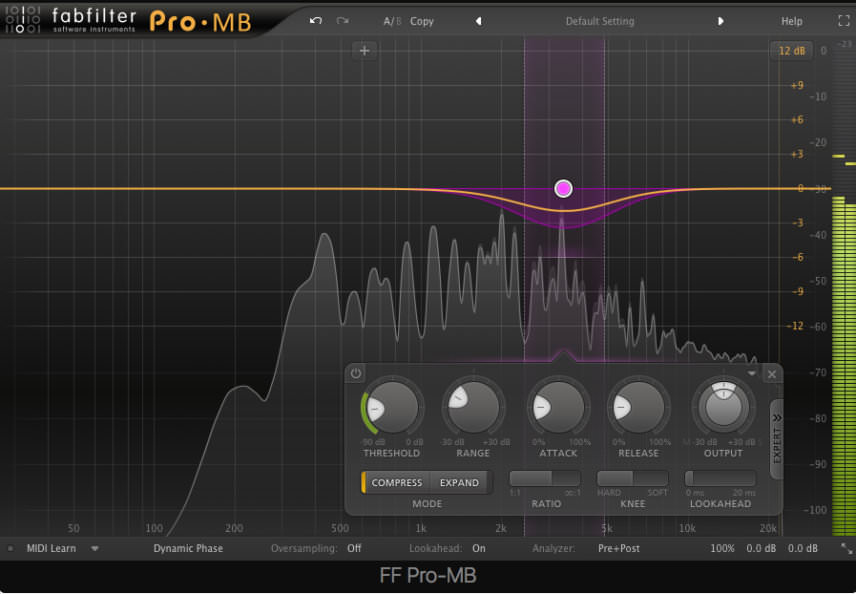This screenshot has height=594, width=856.
Task: Click the Ratio slider
Action: (544, 479)
